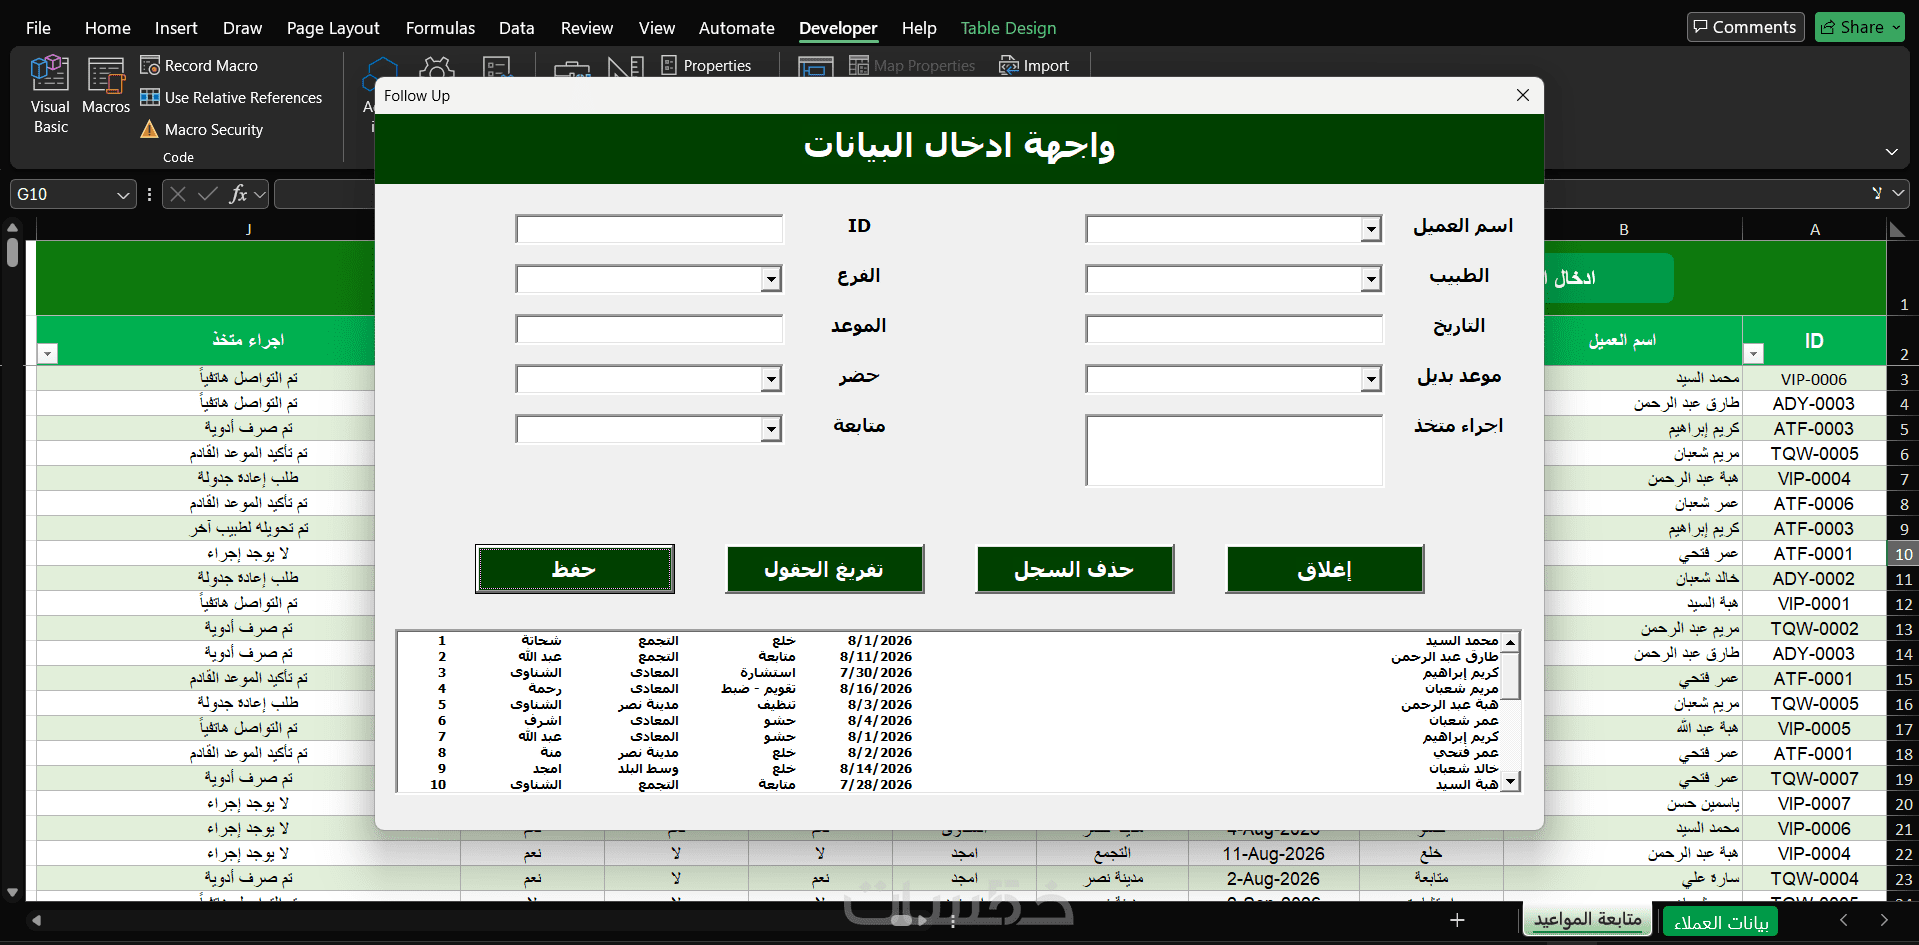Navigate sheet tabs with left arrow
This screenshot has height=945, width=1919.
coord(1843,920)
